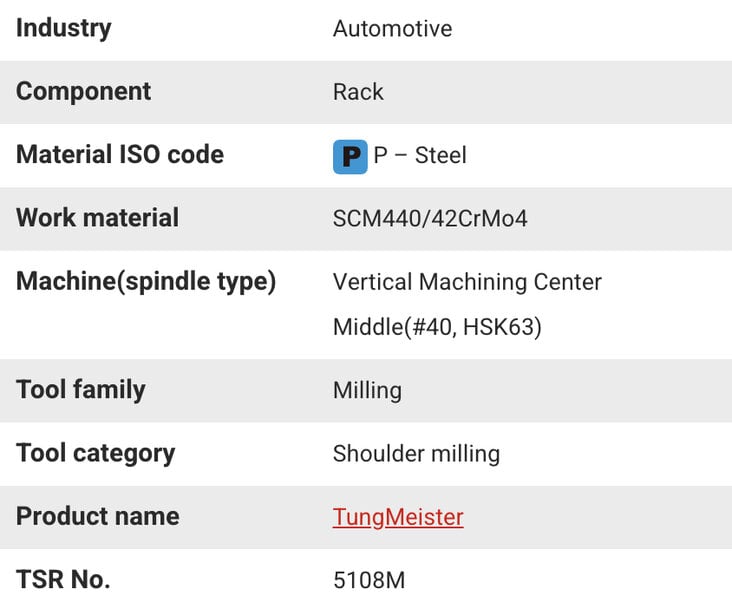Click the Automotive industry value

pos(392,29)
